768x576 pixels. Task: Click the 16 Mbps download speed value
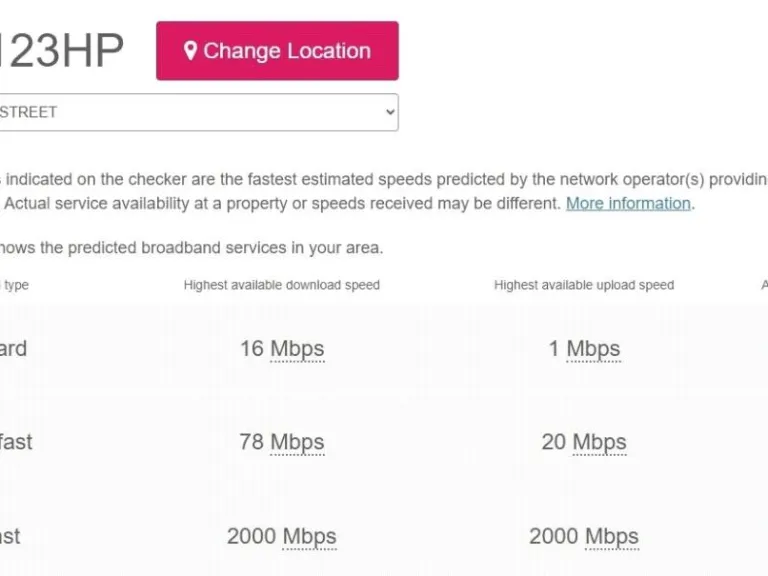click(x=282, y=349)
